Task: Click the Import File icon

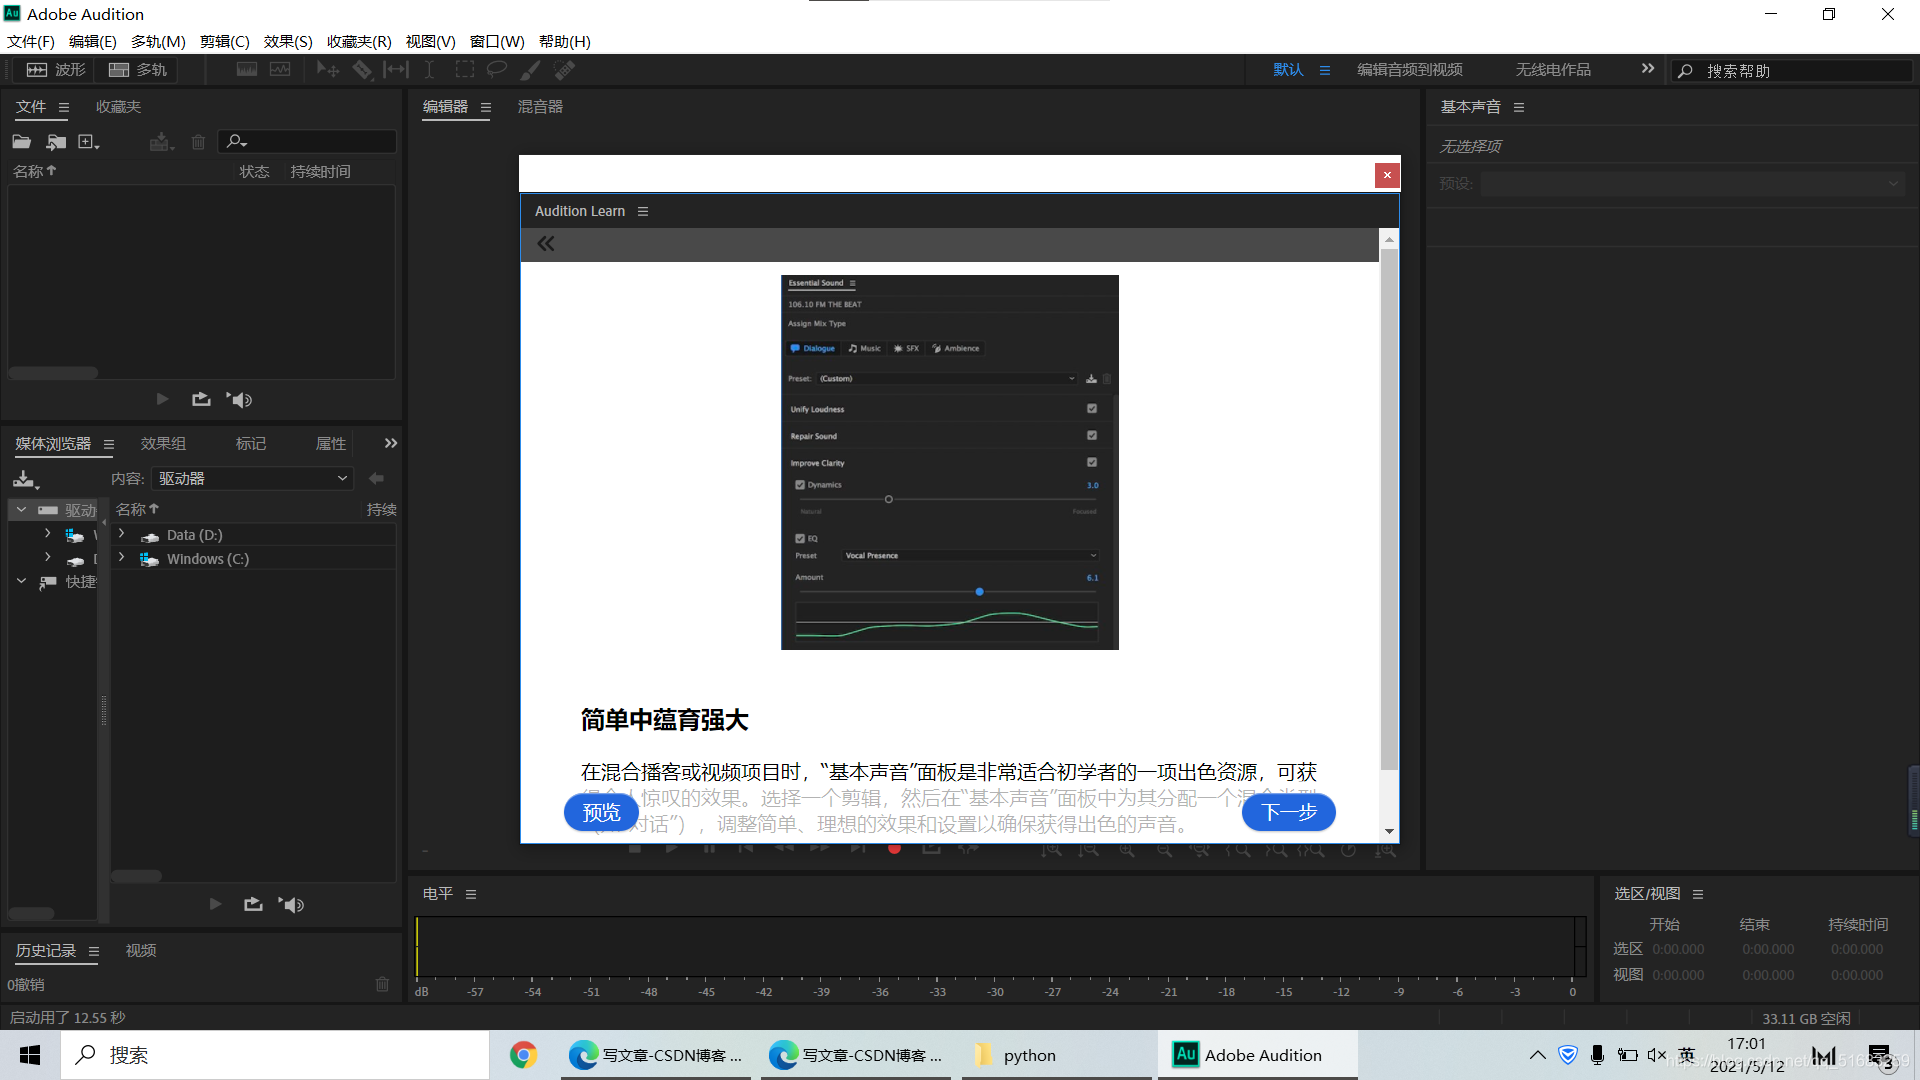Action: (x=56, y=142)
